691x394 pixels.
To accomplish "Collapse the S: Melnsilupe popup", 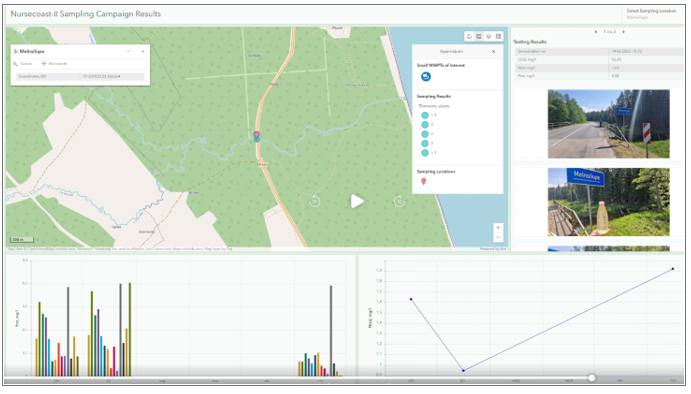I will [x=128, y=52].
